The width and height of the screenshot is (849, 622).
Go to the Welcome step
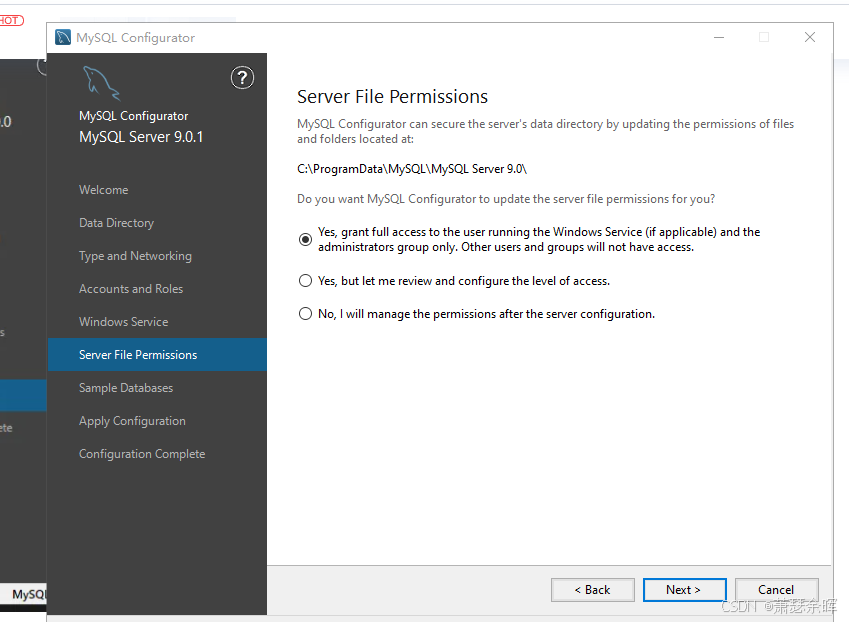tap(104, 190)
